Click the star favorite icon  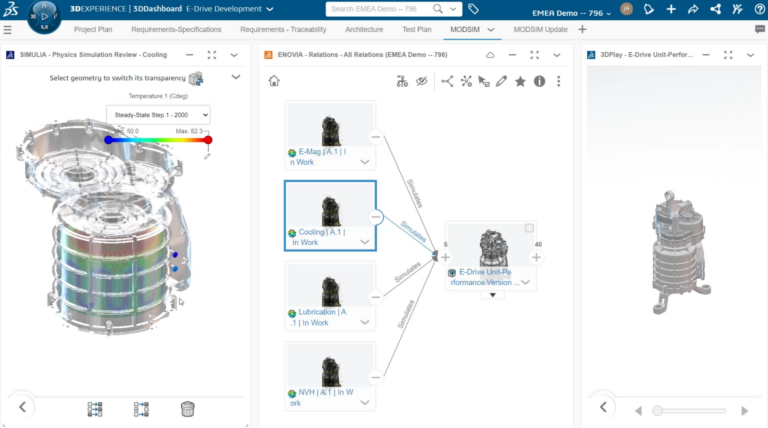point(520,81)
